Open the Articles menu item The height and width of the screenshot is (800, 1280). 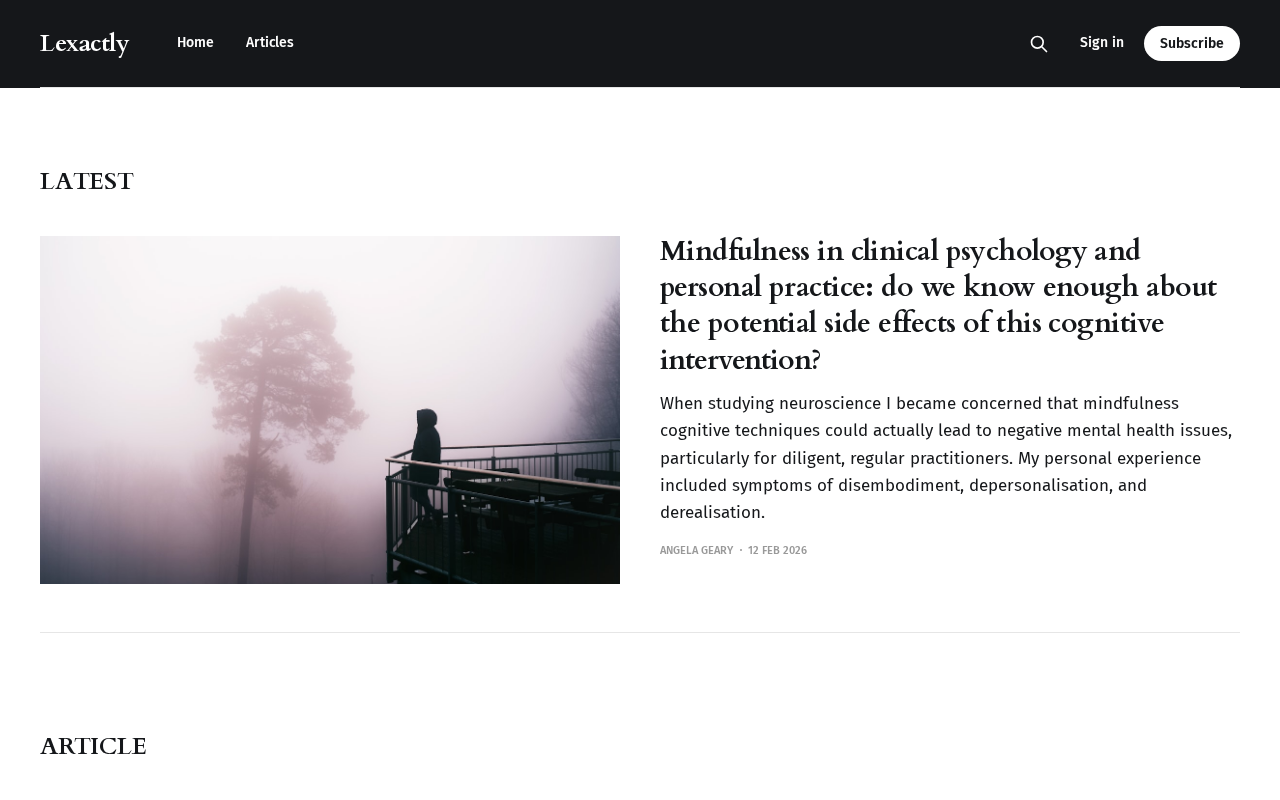pyautogui.click(x=270, y=43)
